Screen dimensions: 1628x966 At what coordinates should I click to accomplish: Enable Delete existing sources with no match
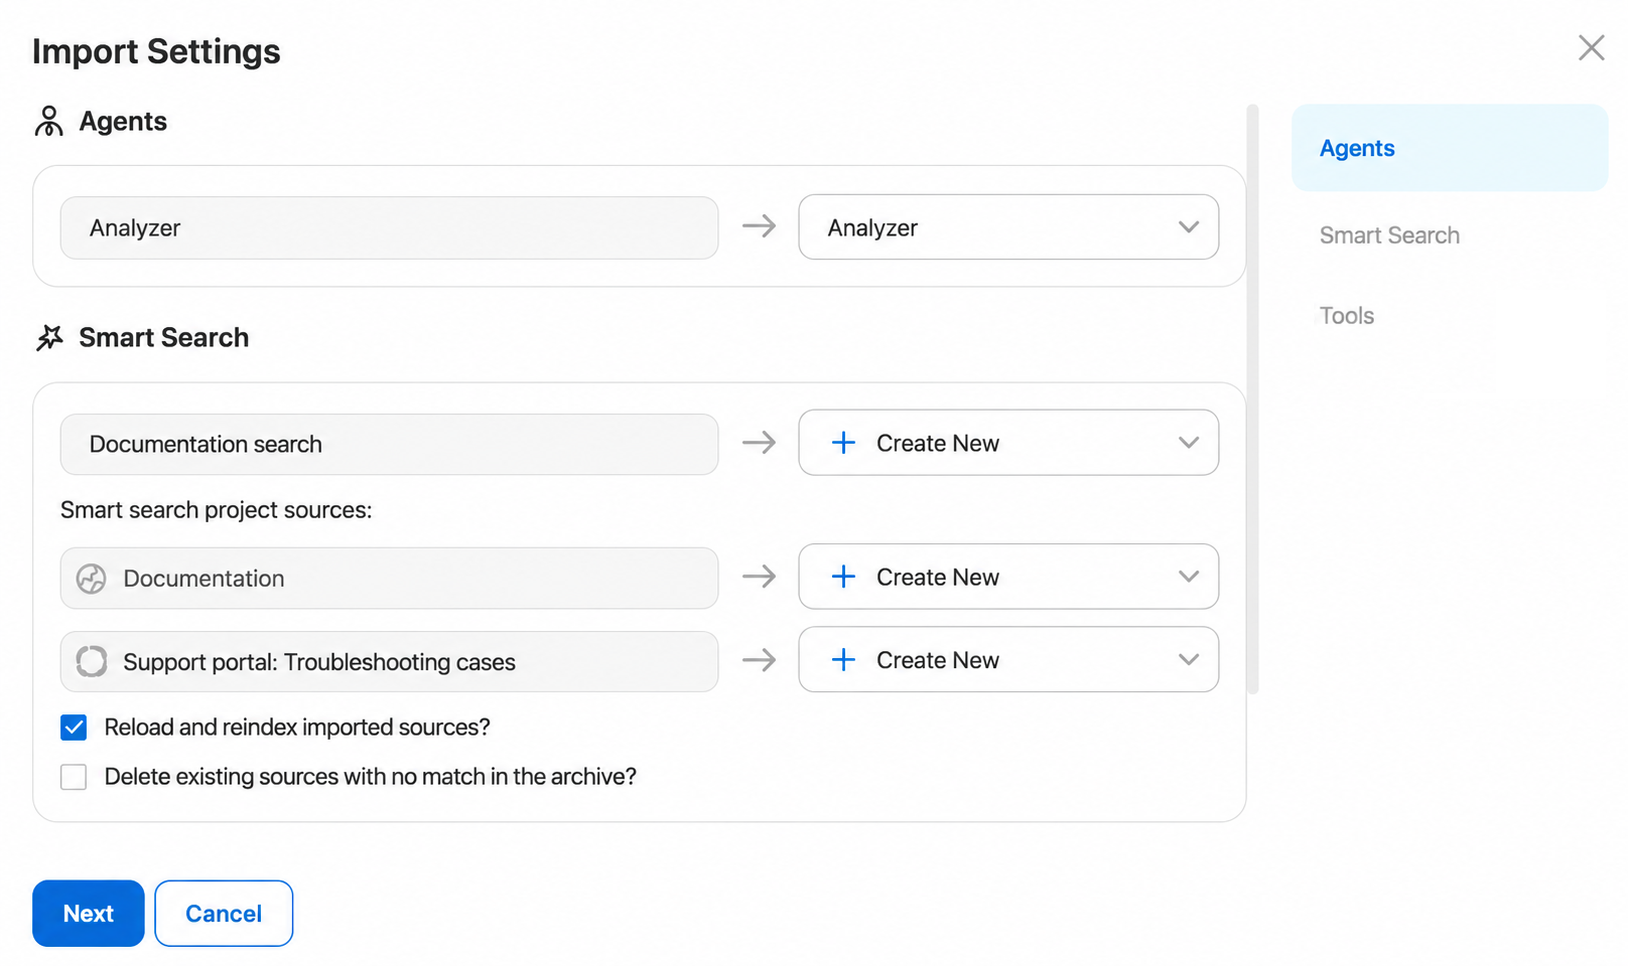pyautogui.click(x=74, y=777)
